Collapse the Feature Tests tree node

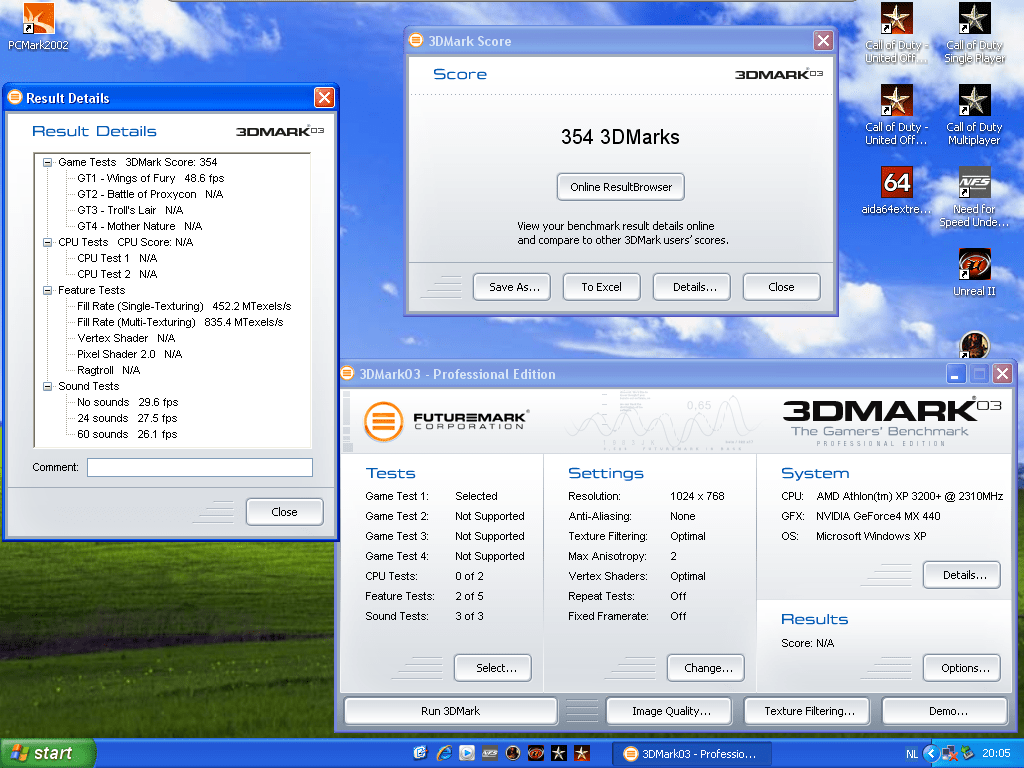[47, 290]
